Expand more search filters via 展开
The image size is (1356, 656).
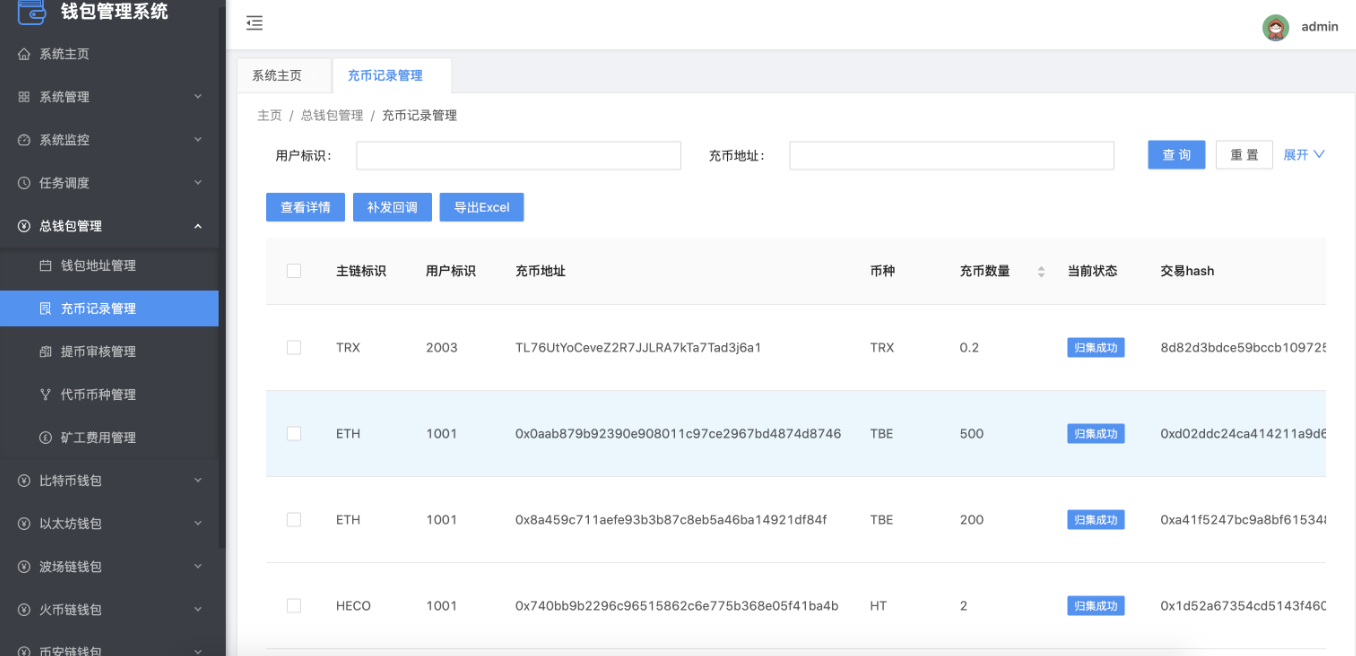[1304, 155]
